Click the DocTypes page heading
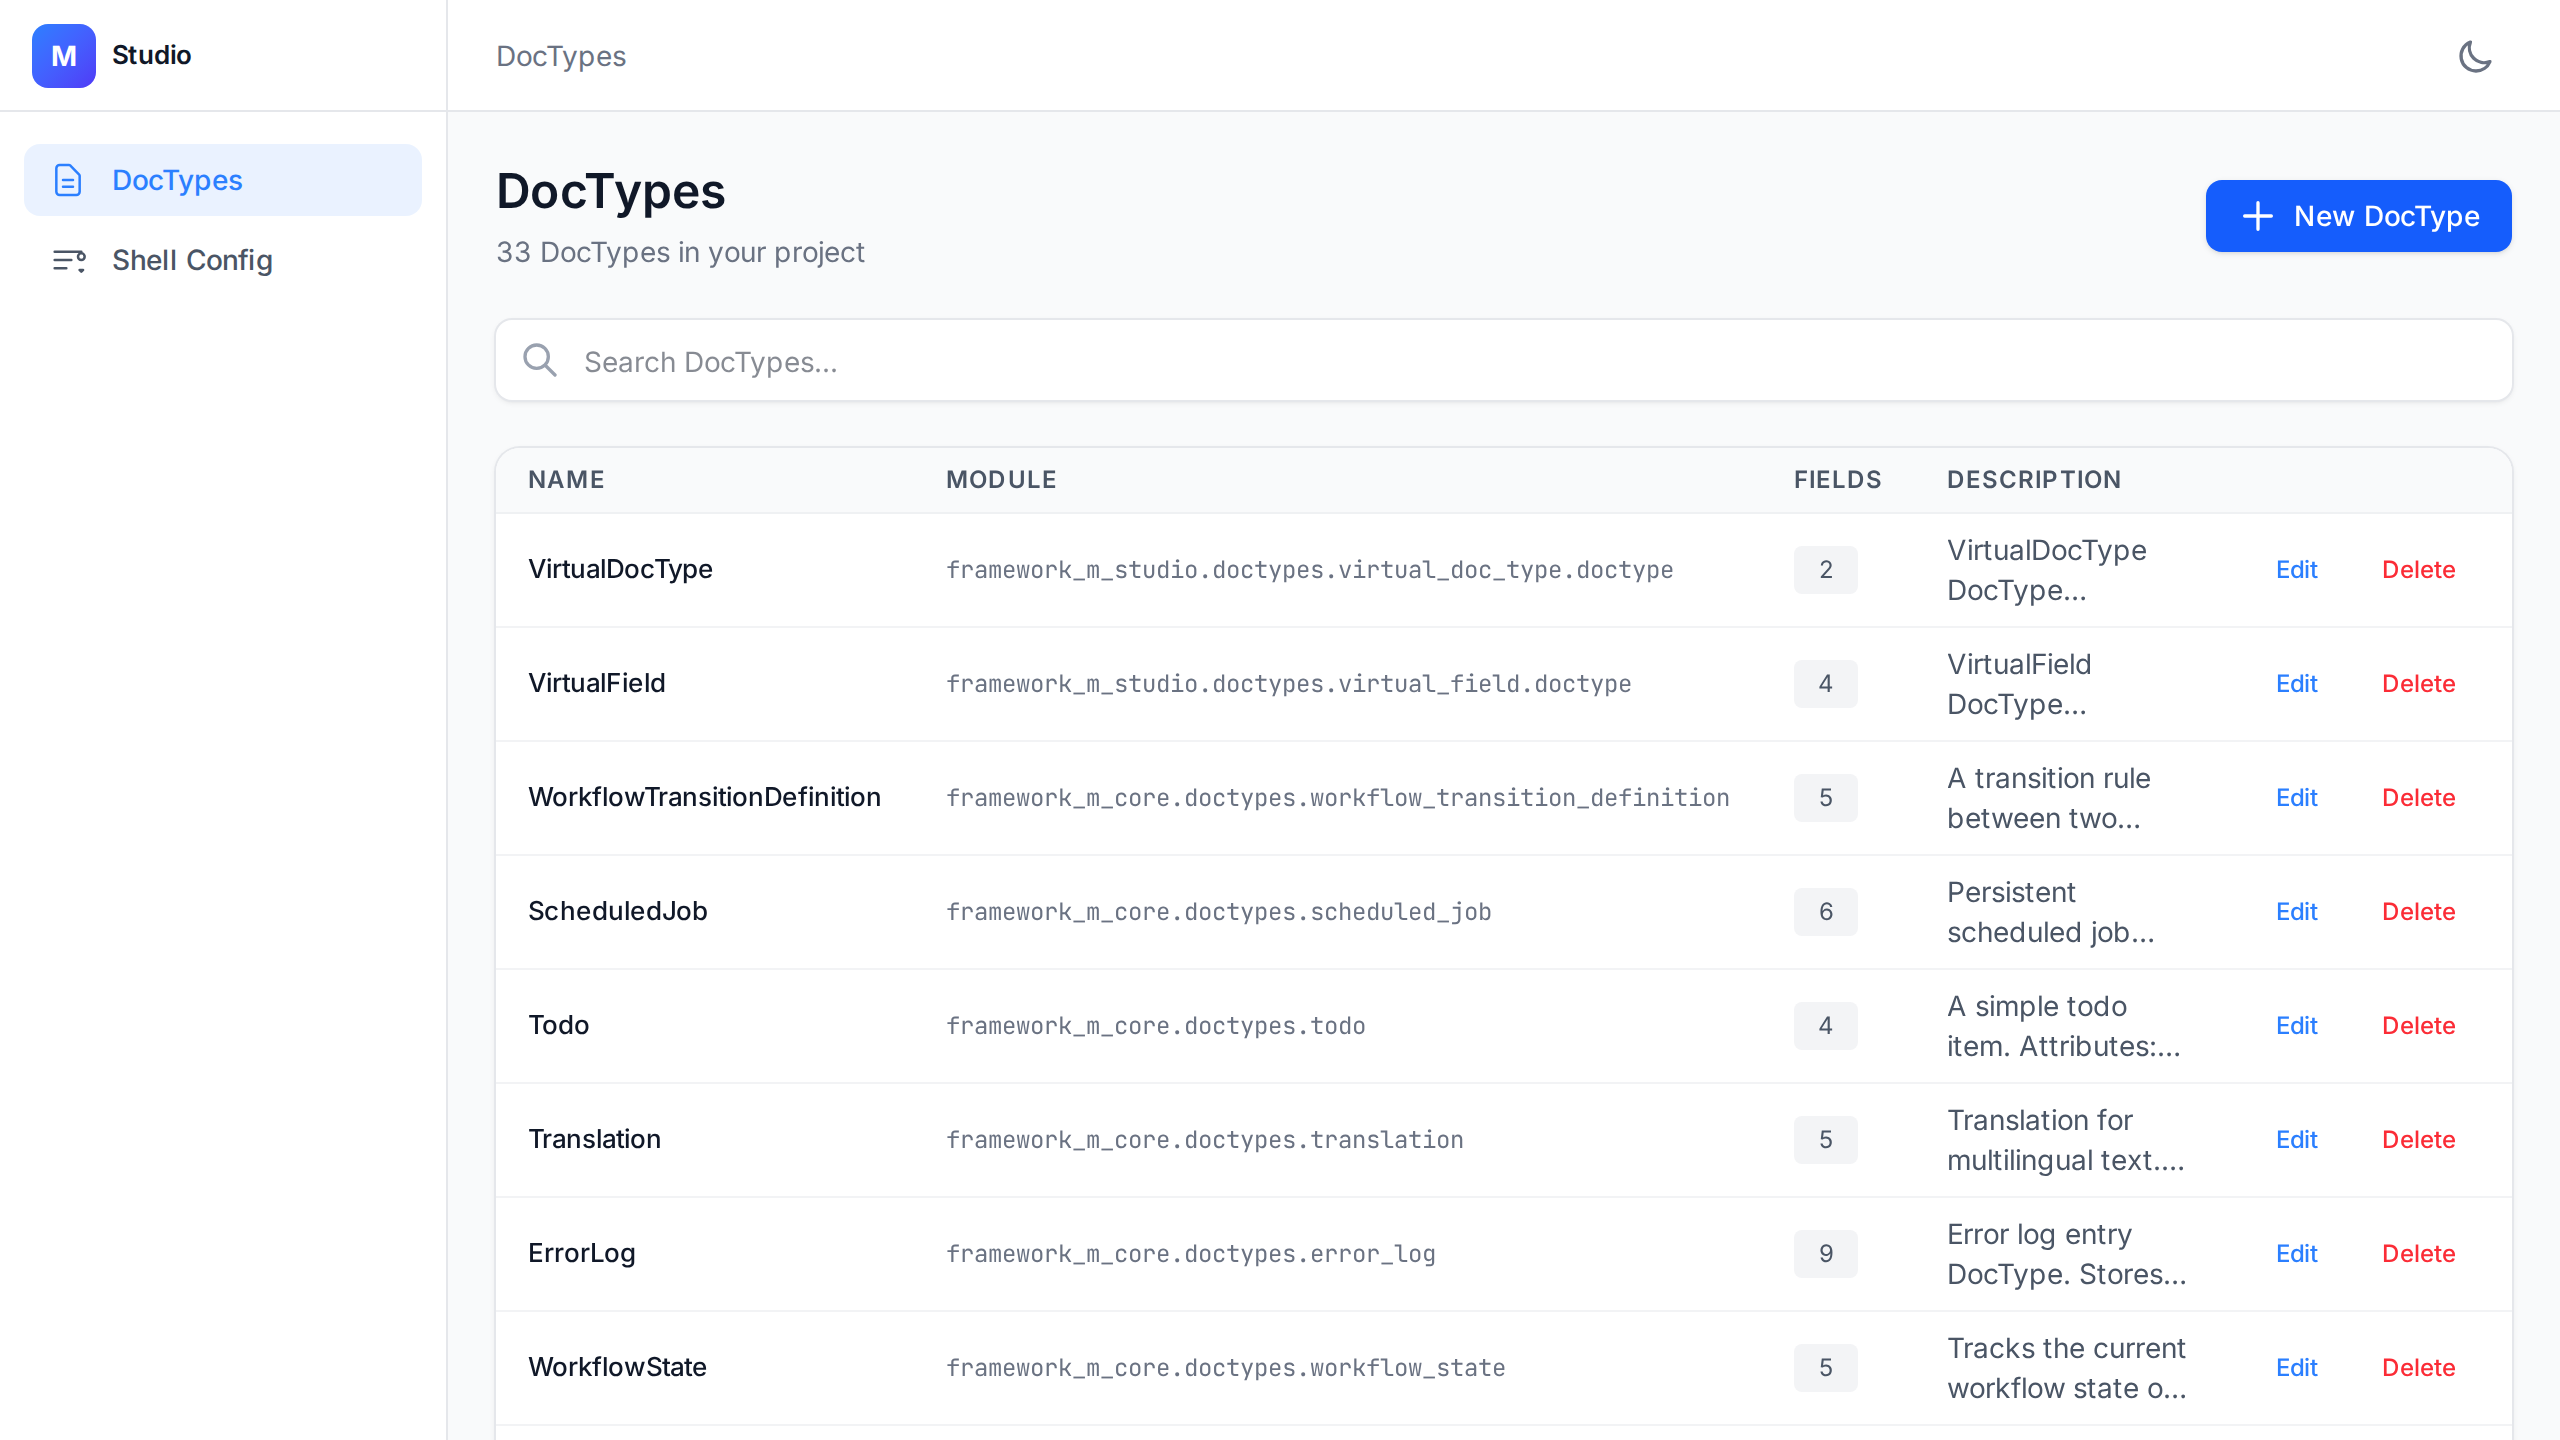 click(610, 191)
